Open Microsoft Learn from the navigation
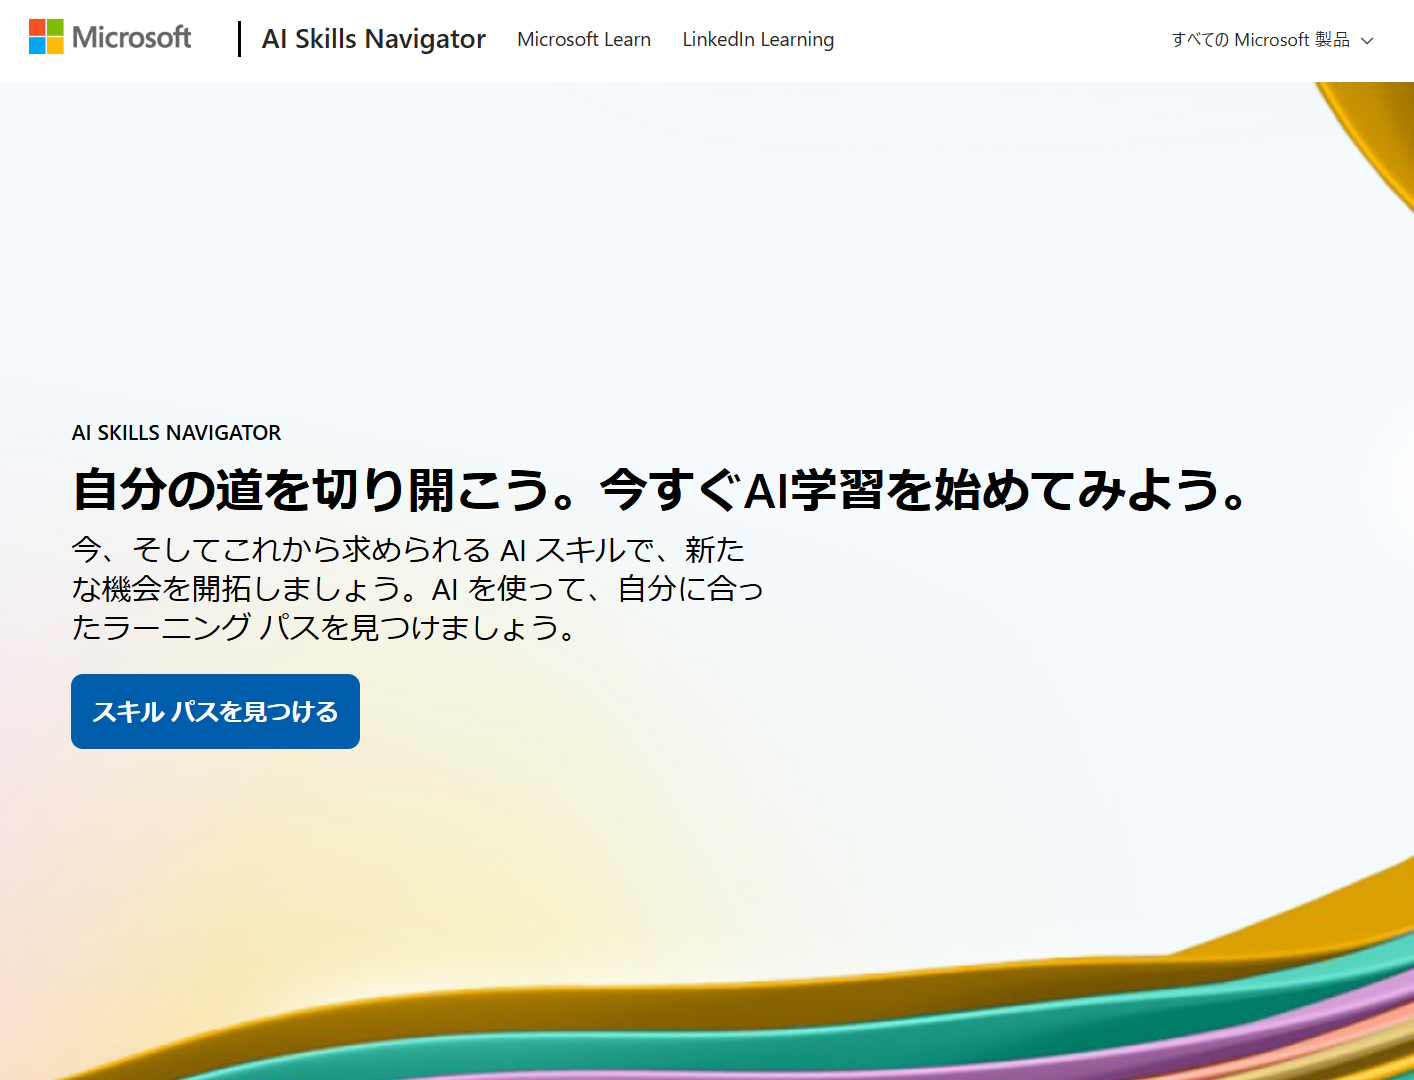Image resolution: width=1414 pixels, height=1080 pixels. (583, 40)
